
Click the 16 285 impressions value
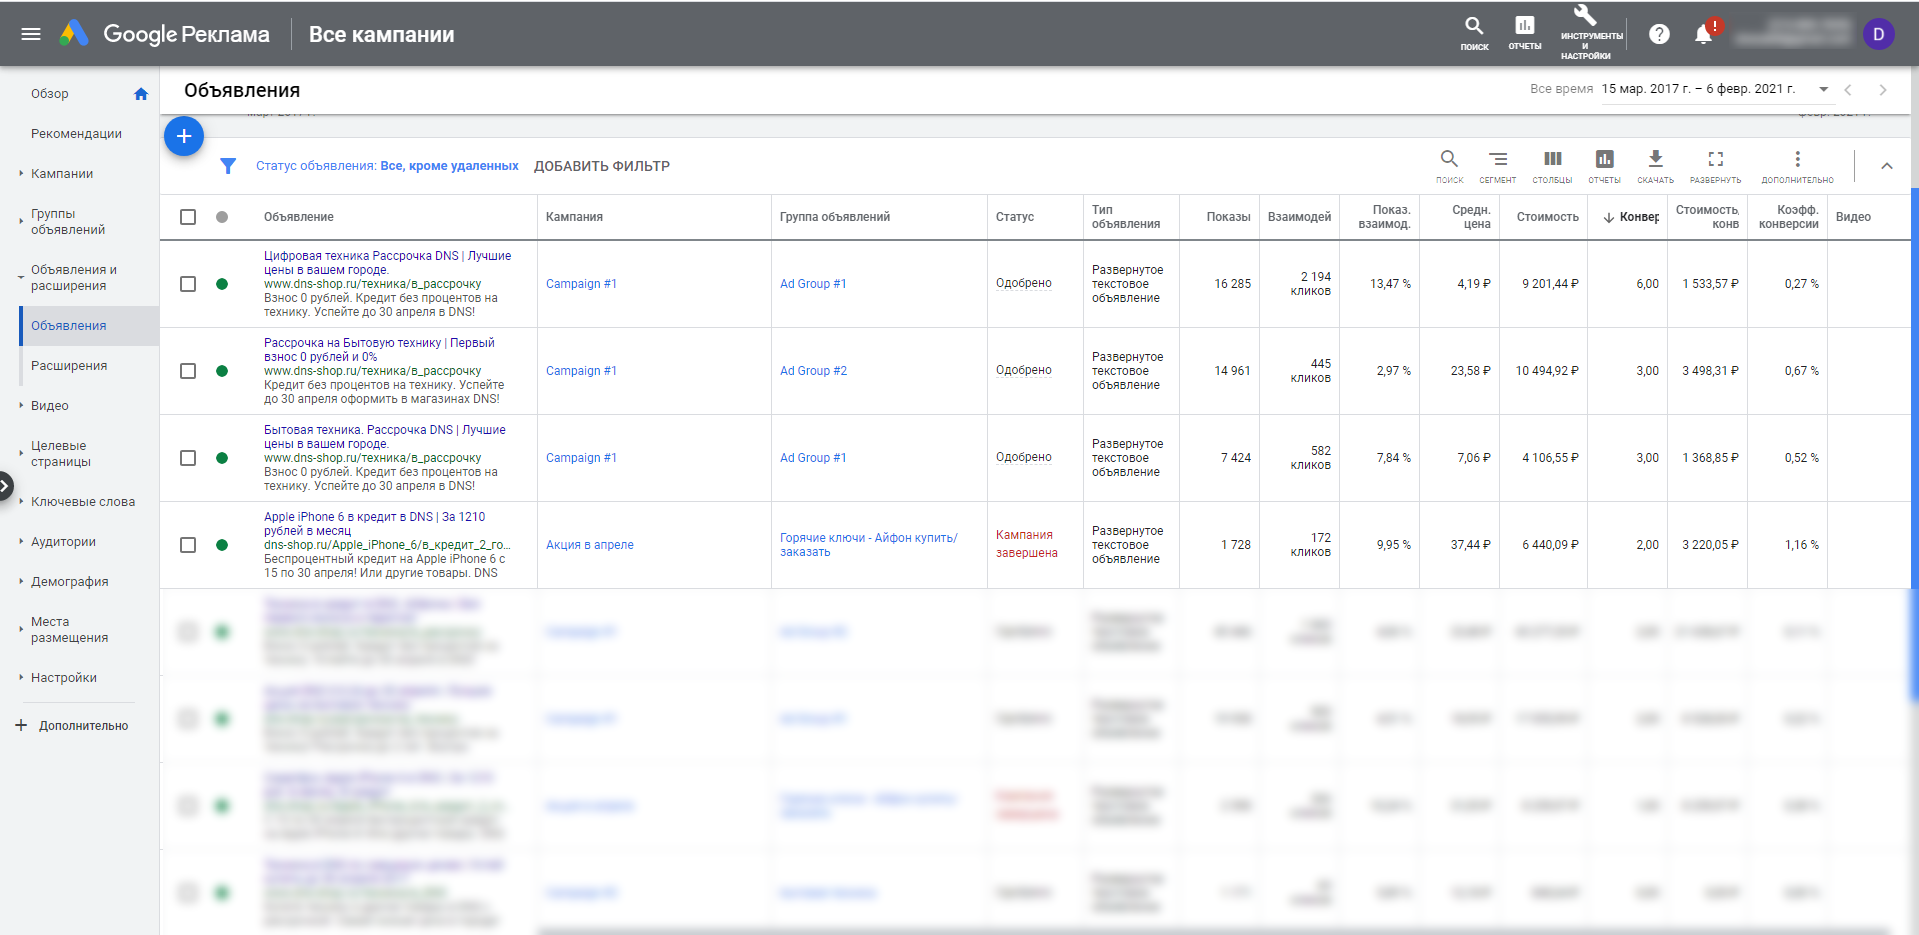tap(1232, 284)
